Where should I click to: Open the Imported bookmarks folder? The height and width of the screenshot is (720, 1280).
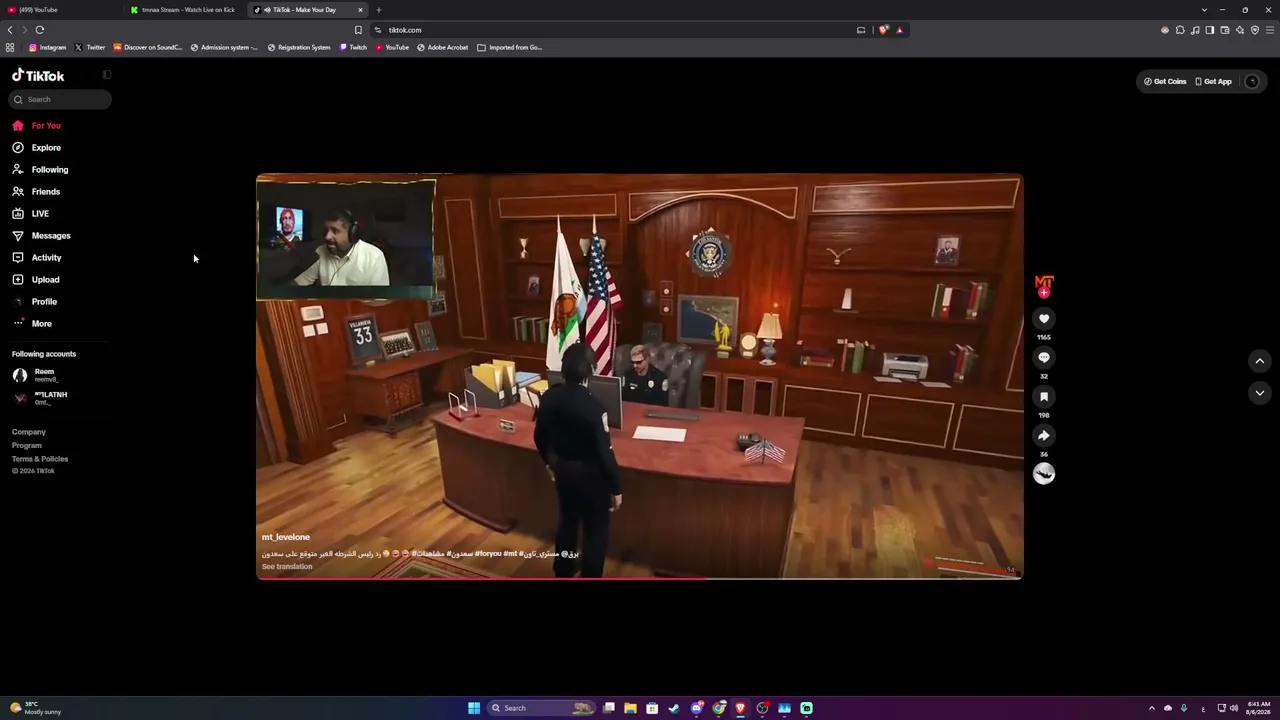(x=510, y=47)
